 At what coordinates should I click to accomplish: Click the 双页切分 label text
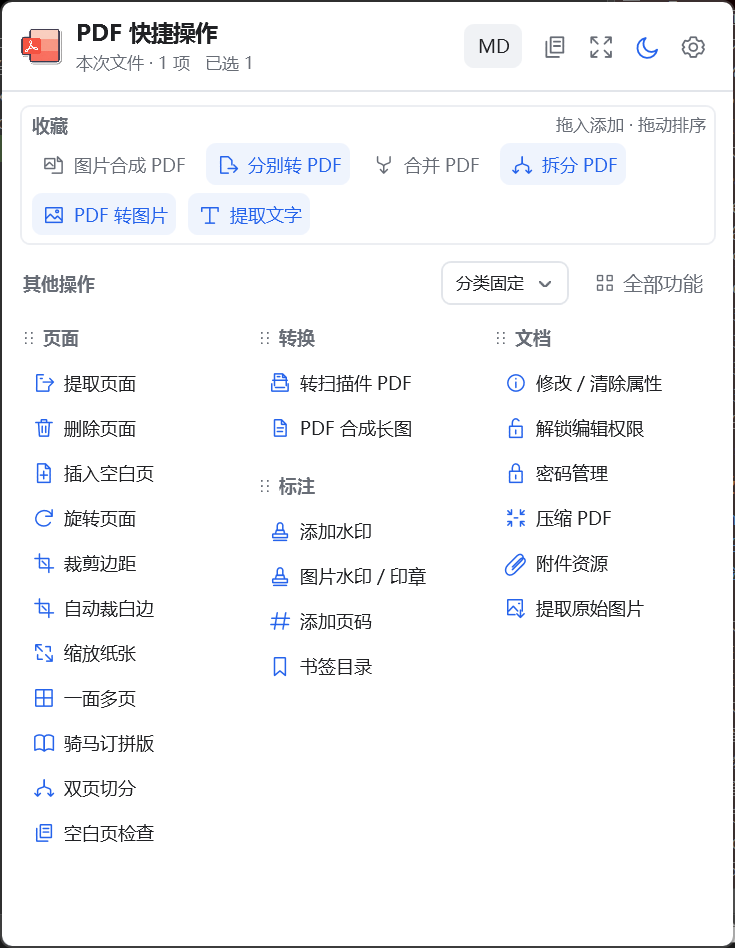tap(100, 789)
